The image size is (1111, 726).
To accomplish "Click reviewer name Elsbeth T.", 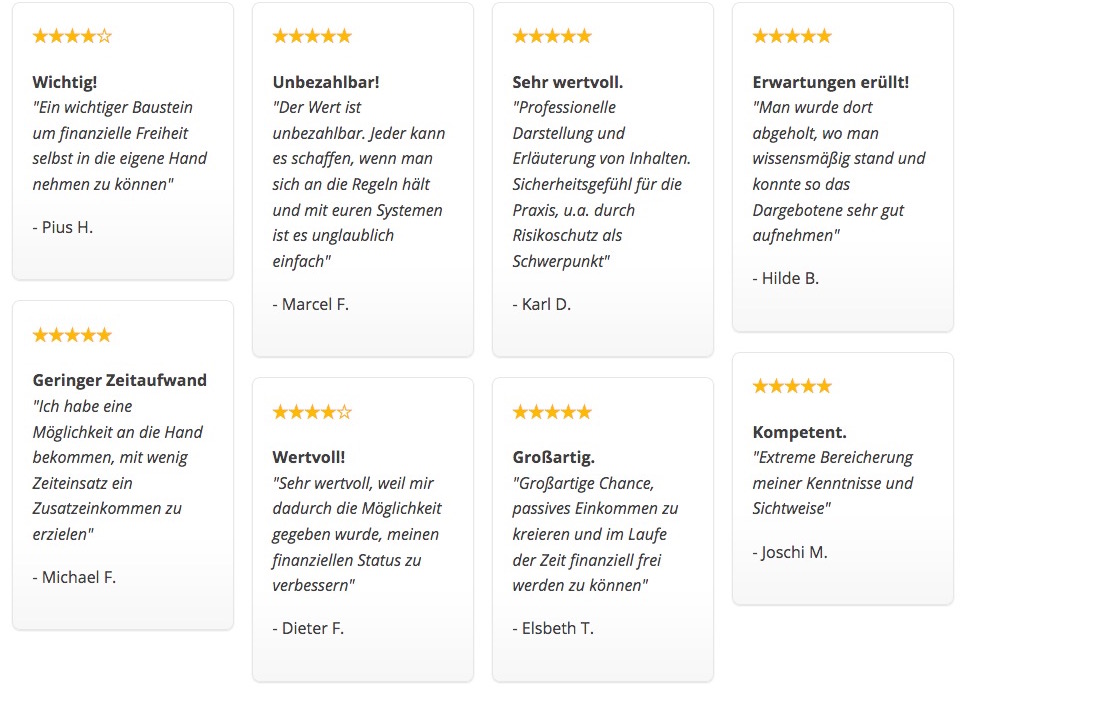I will pos(553,628).
